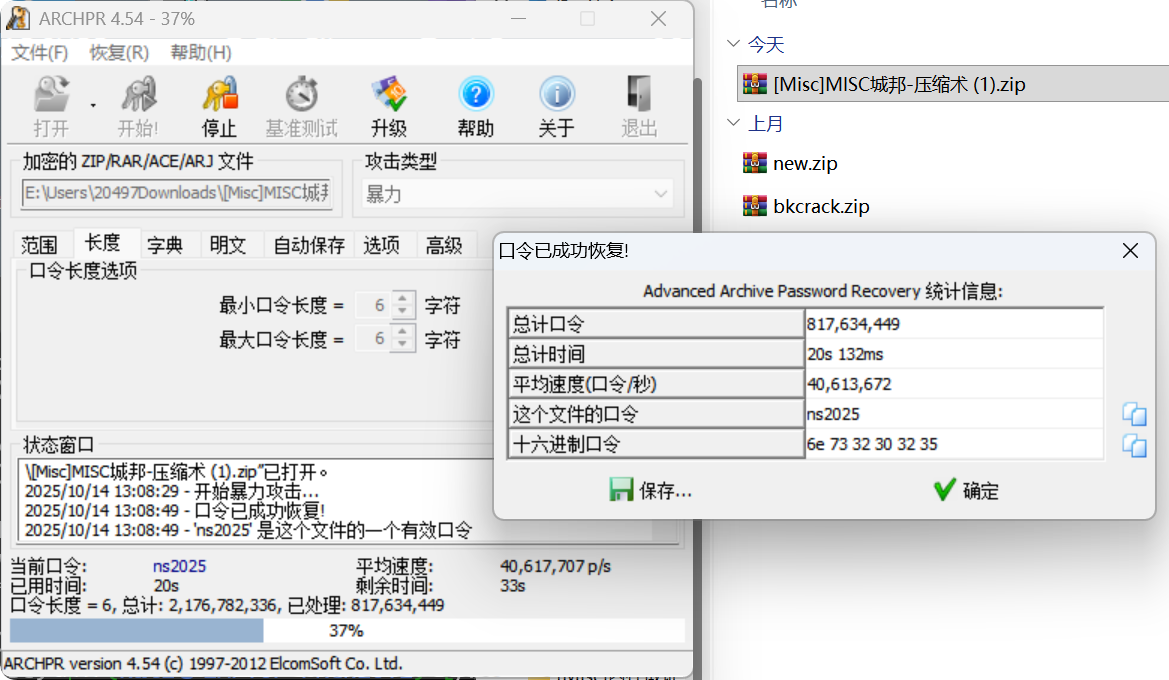Switch to the 字典 (Dictionary) tab

(x=165, y=245)
